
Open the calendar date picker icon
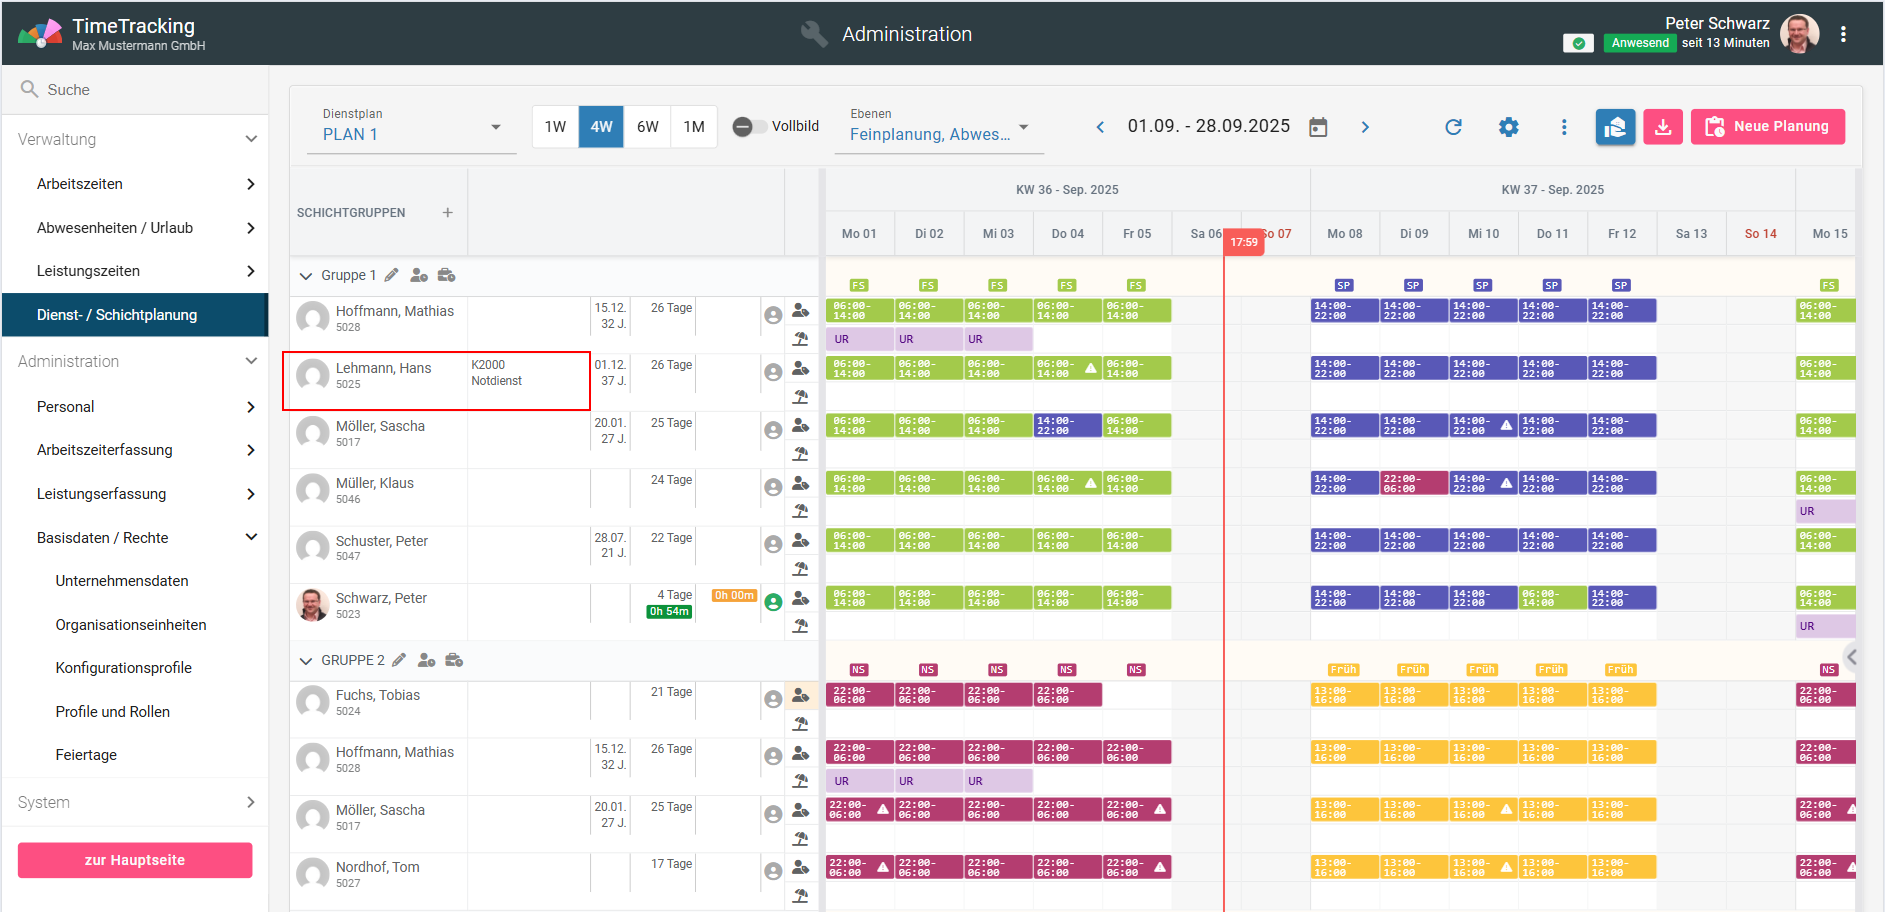[1318, 127]
